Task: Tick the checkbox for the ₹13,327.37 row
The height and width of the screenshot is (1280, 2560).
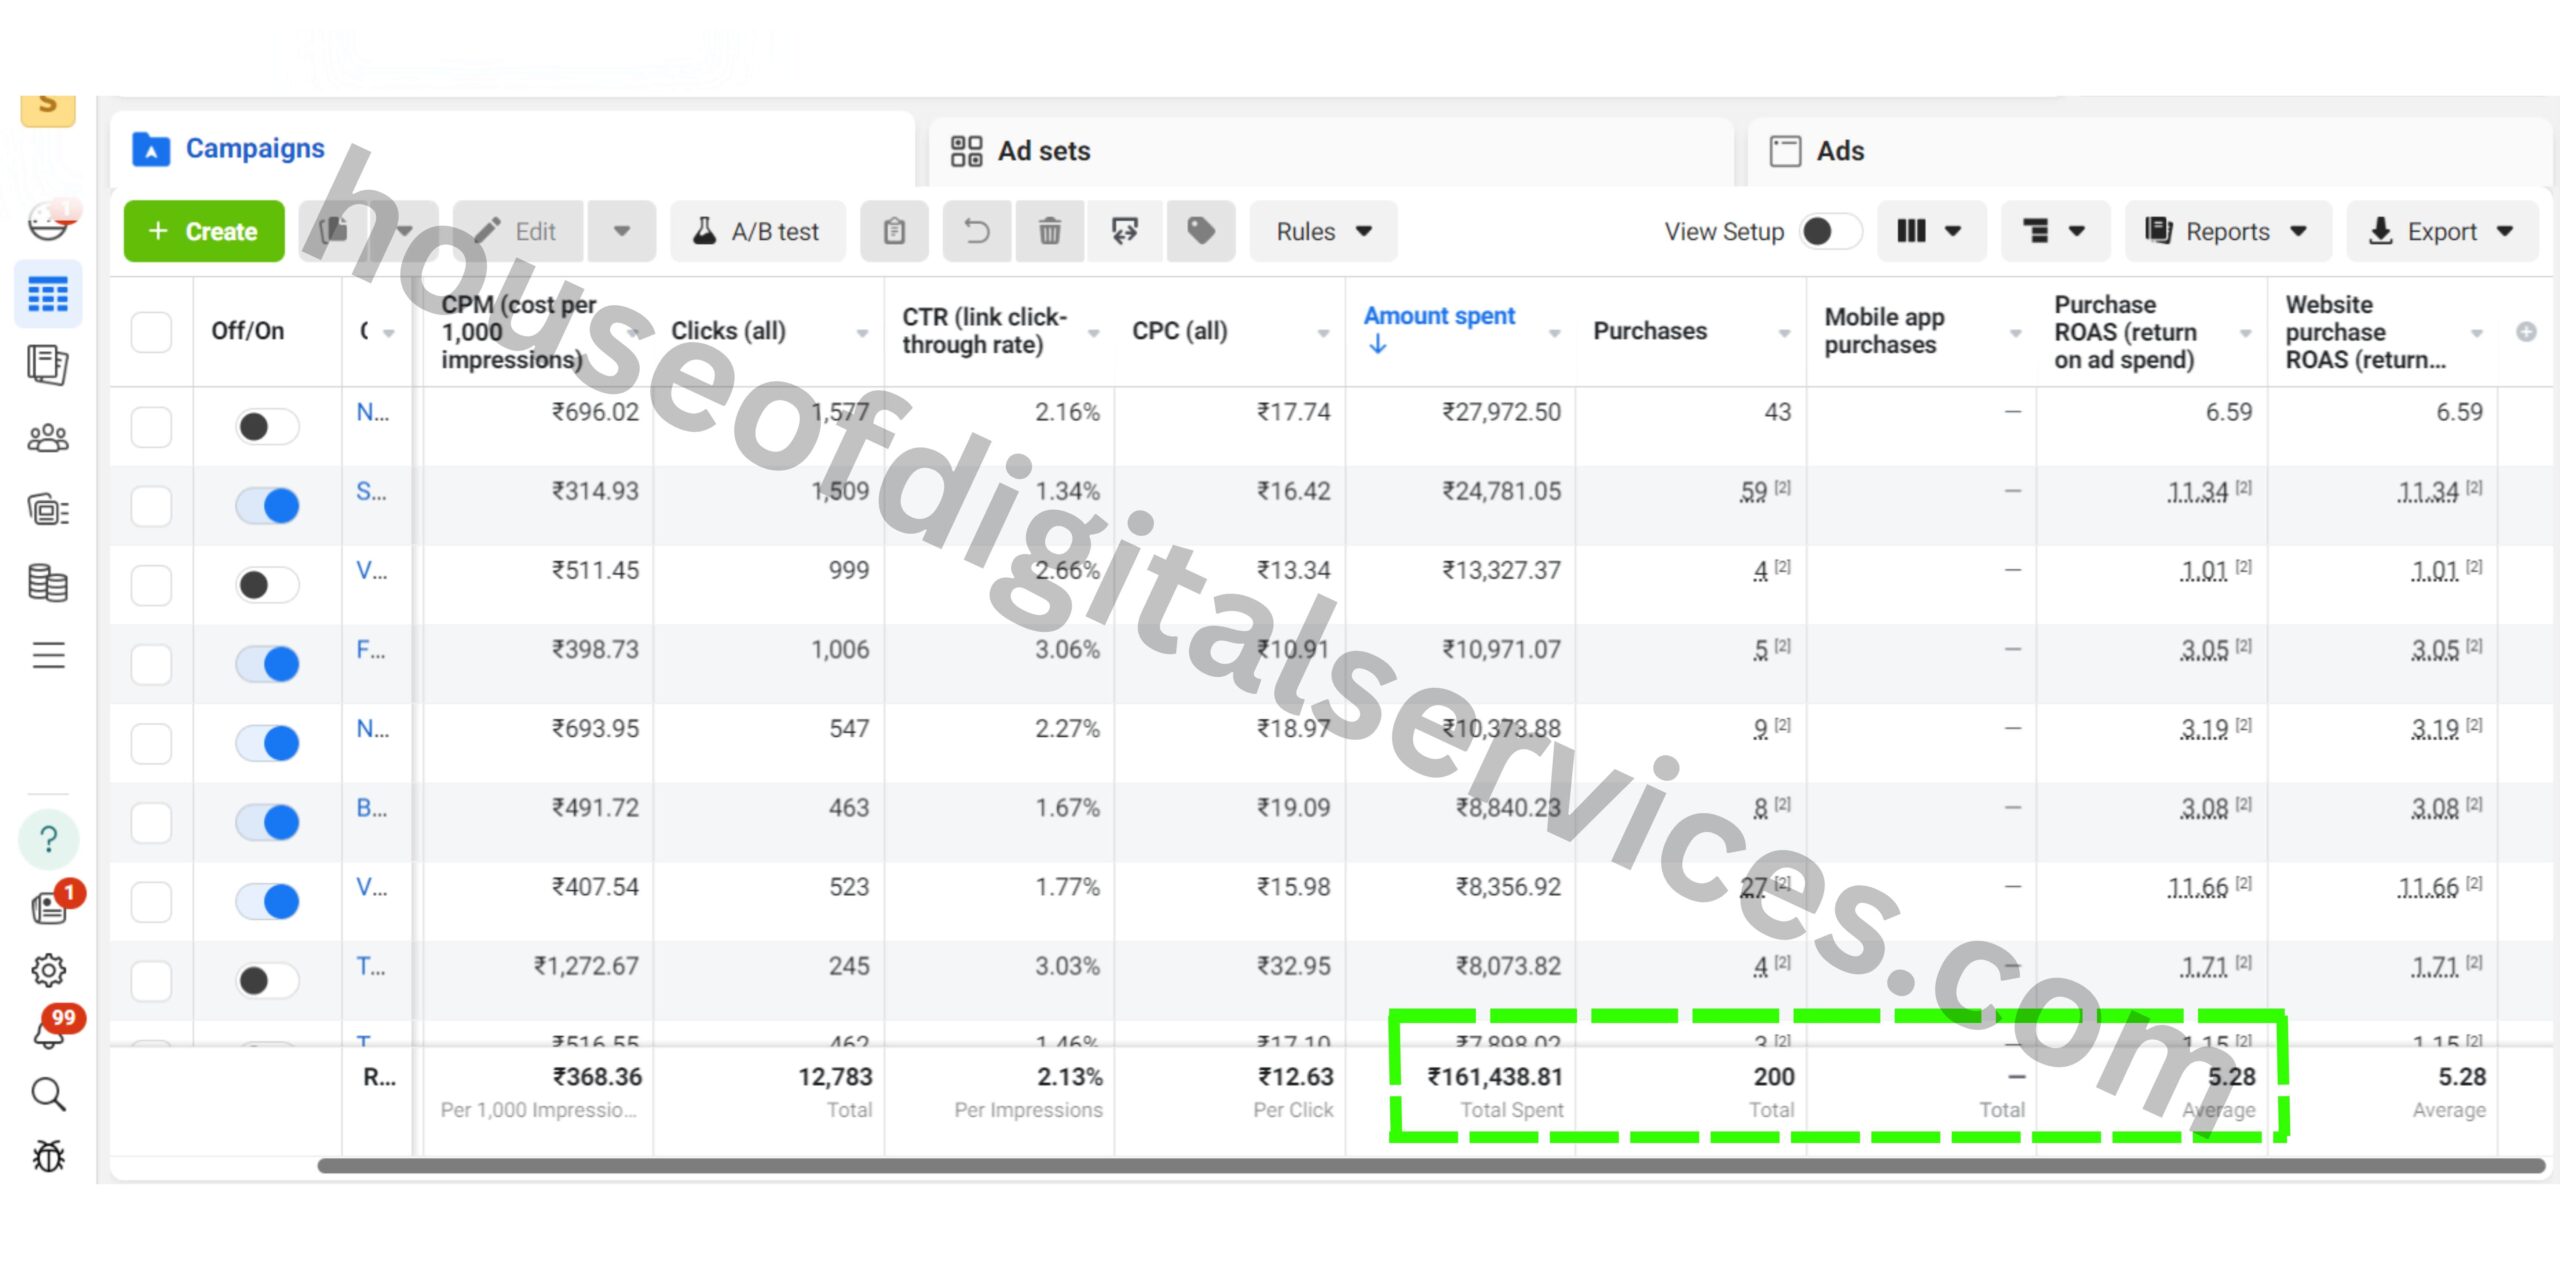Action: point(151,585)
